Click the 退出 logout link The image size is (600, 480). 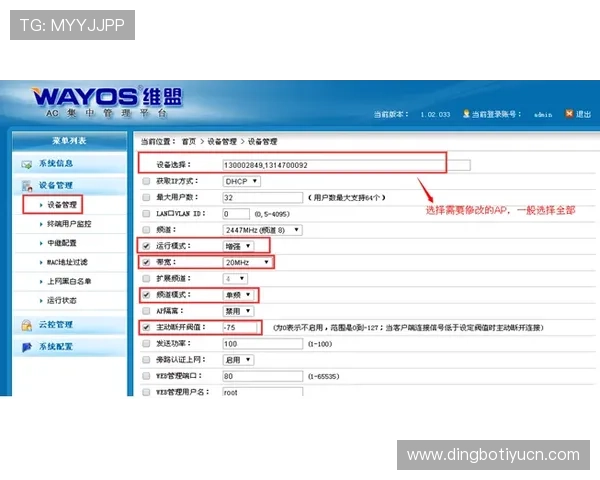[x=584, y=114]
